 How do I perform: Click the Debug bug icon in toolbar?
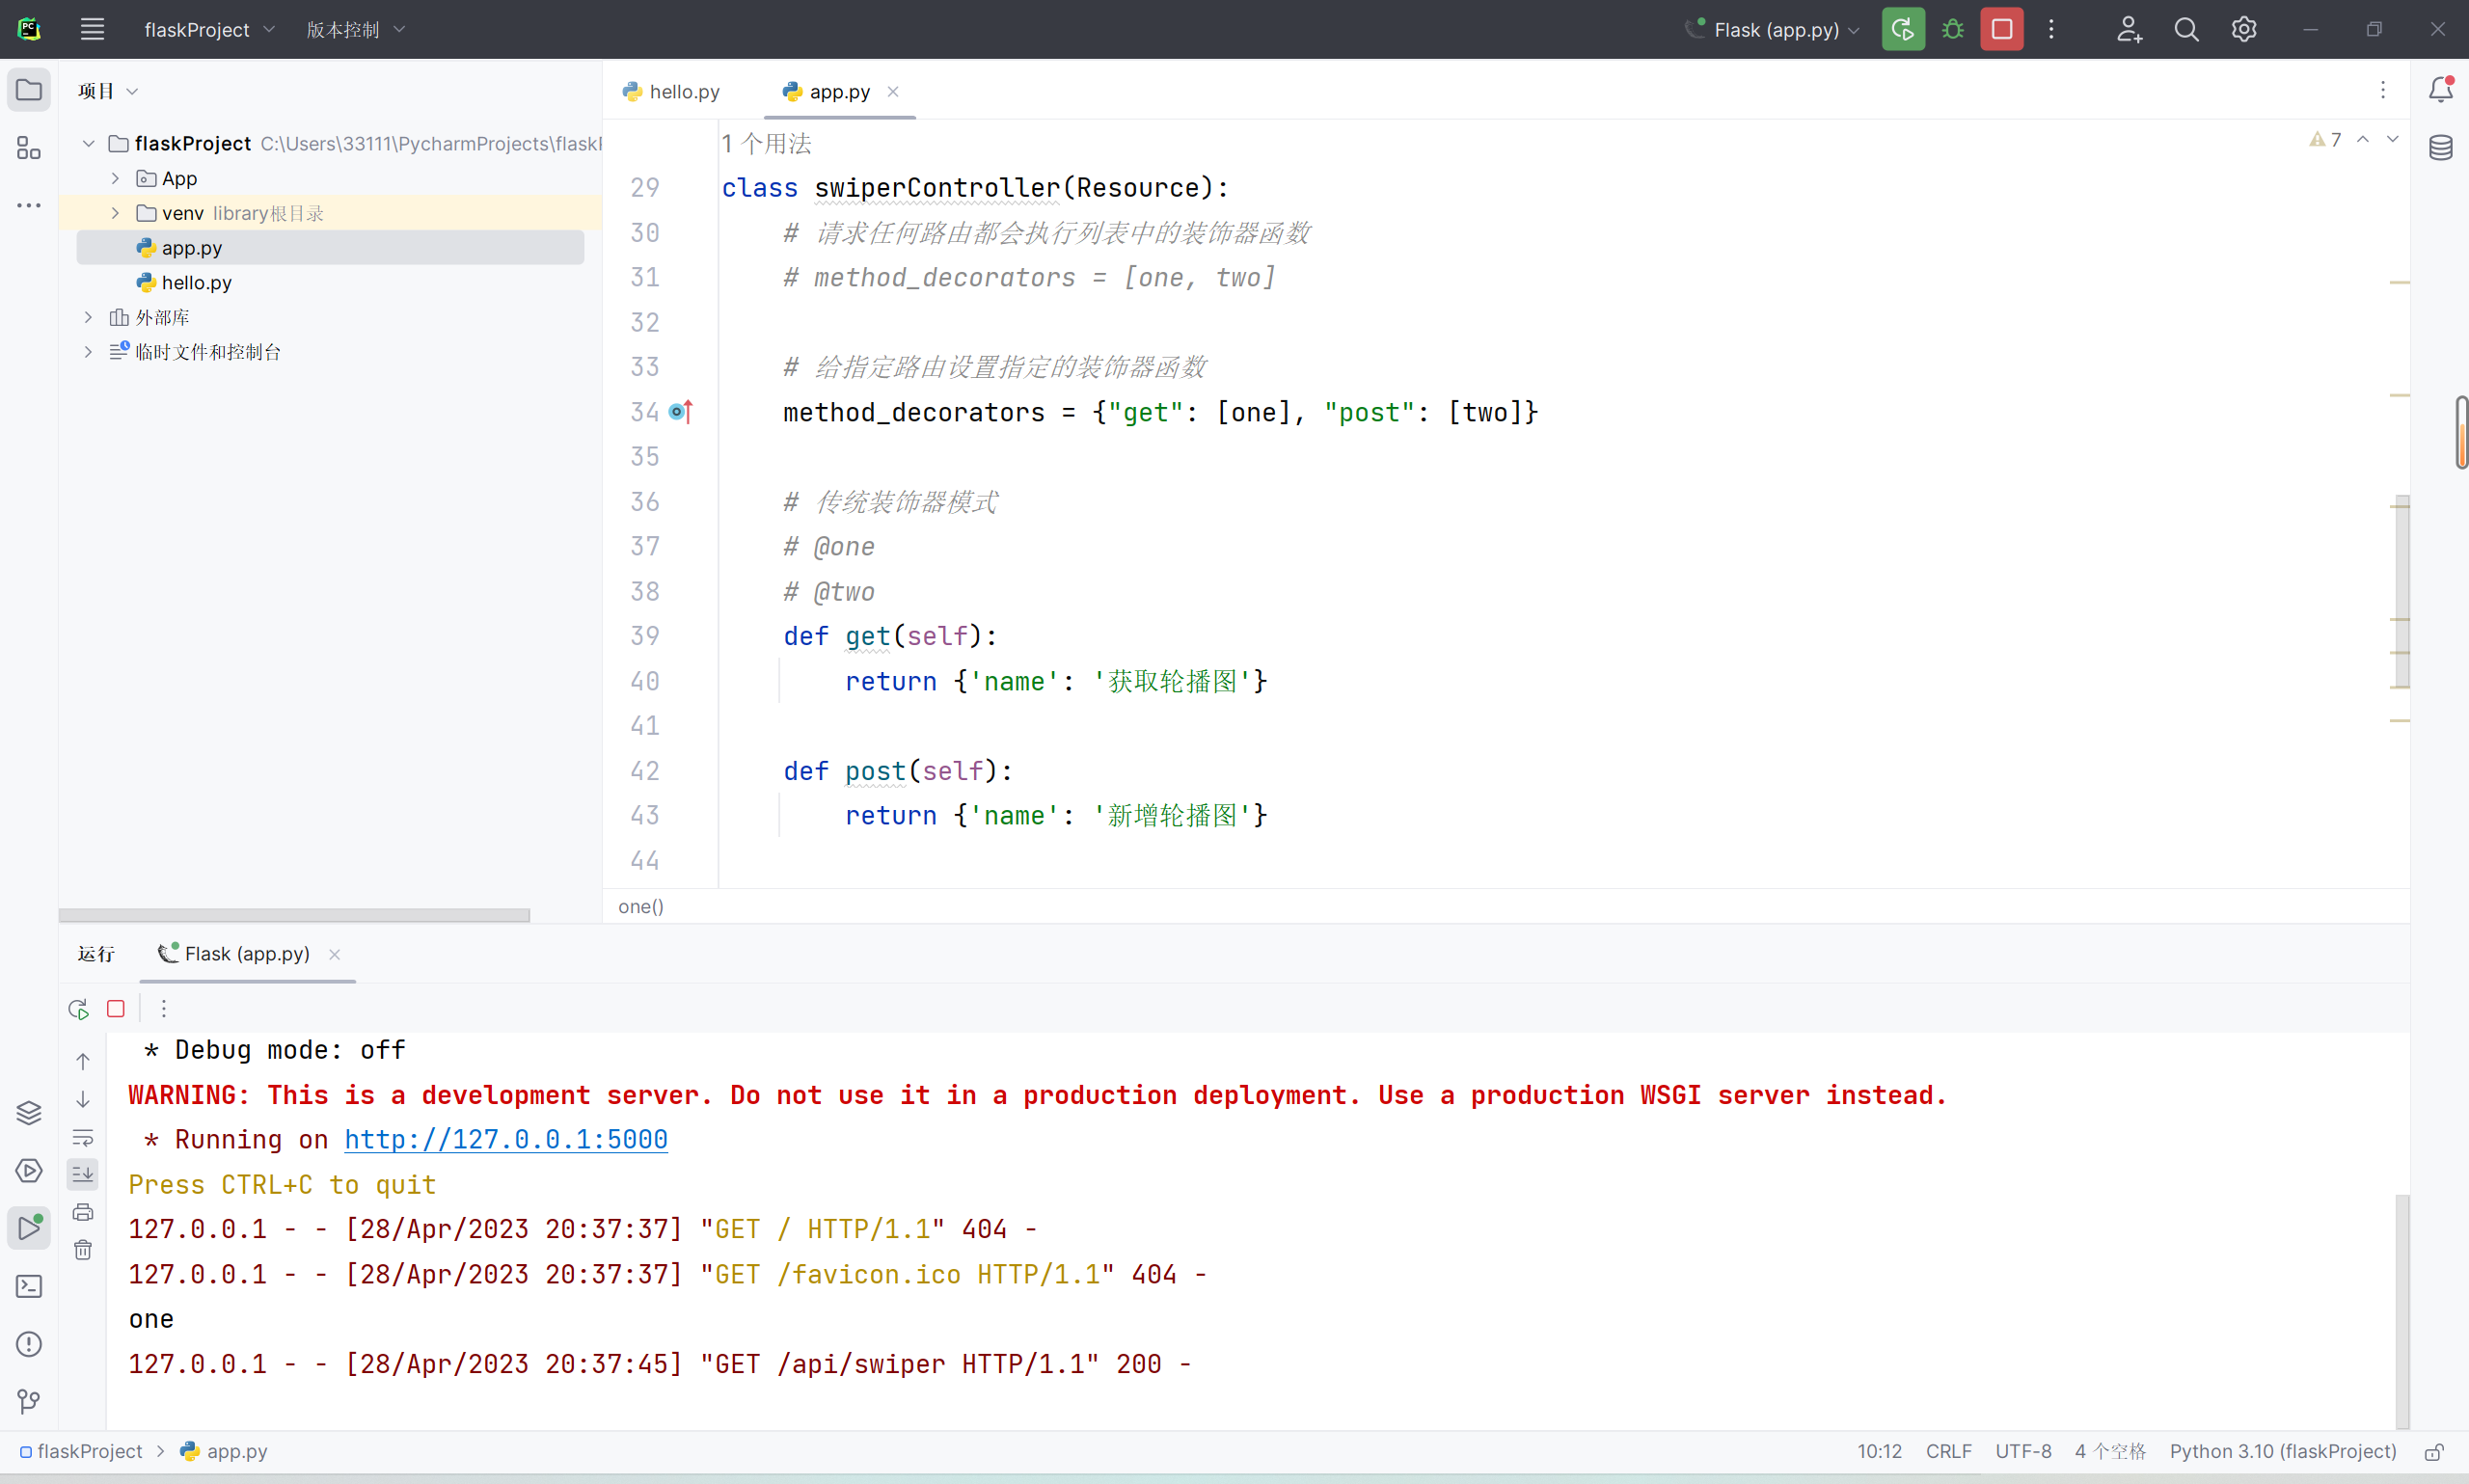1952,30
